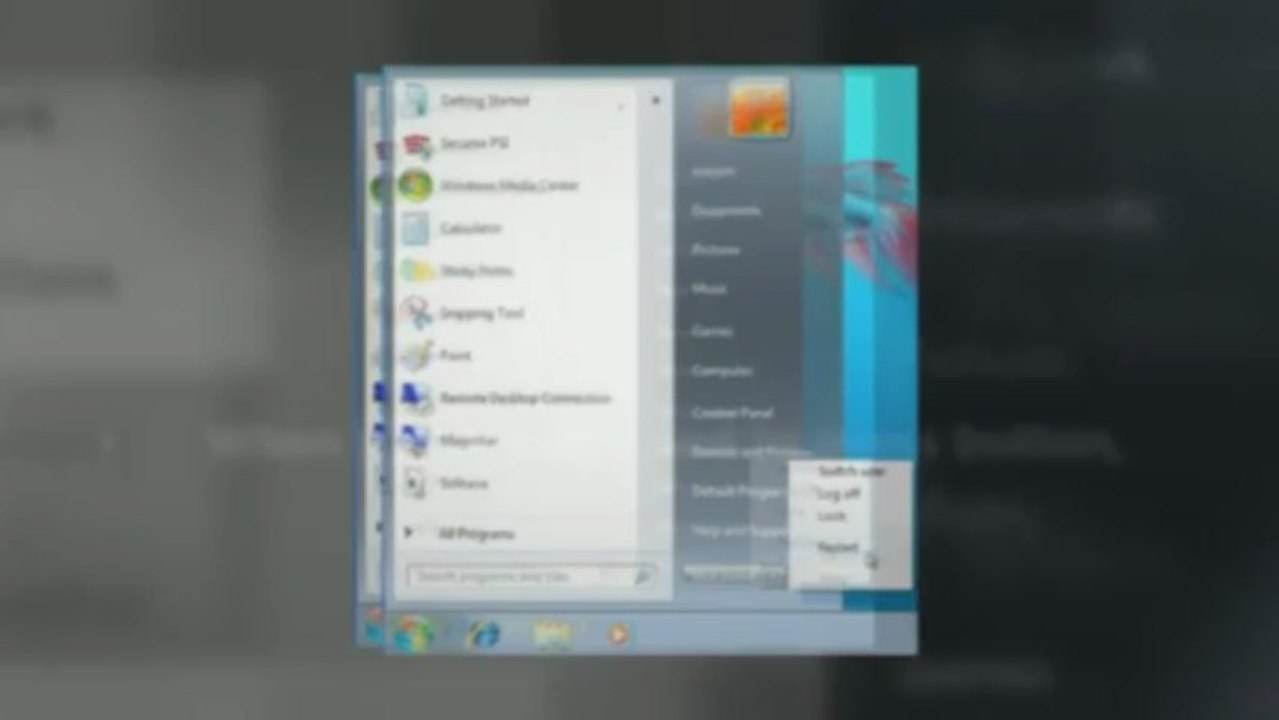Open Windows Explorer folder on taskbar

(x=552, y=634)
